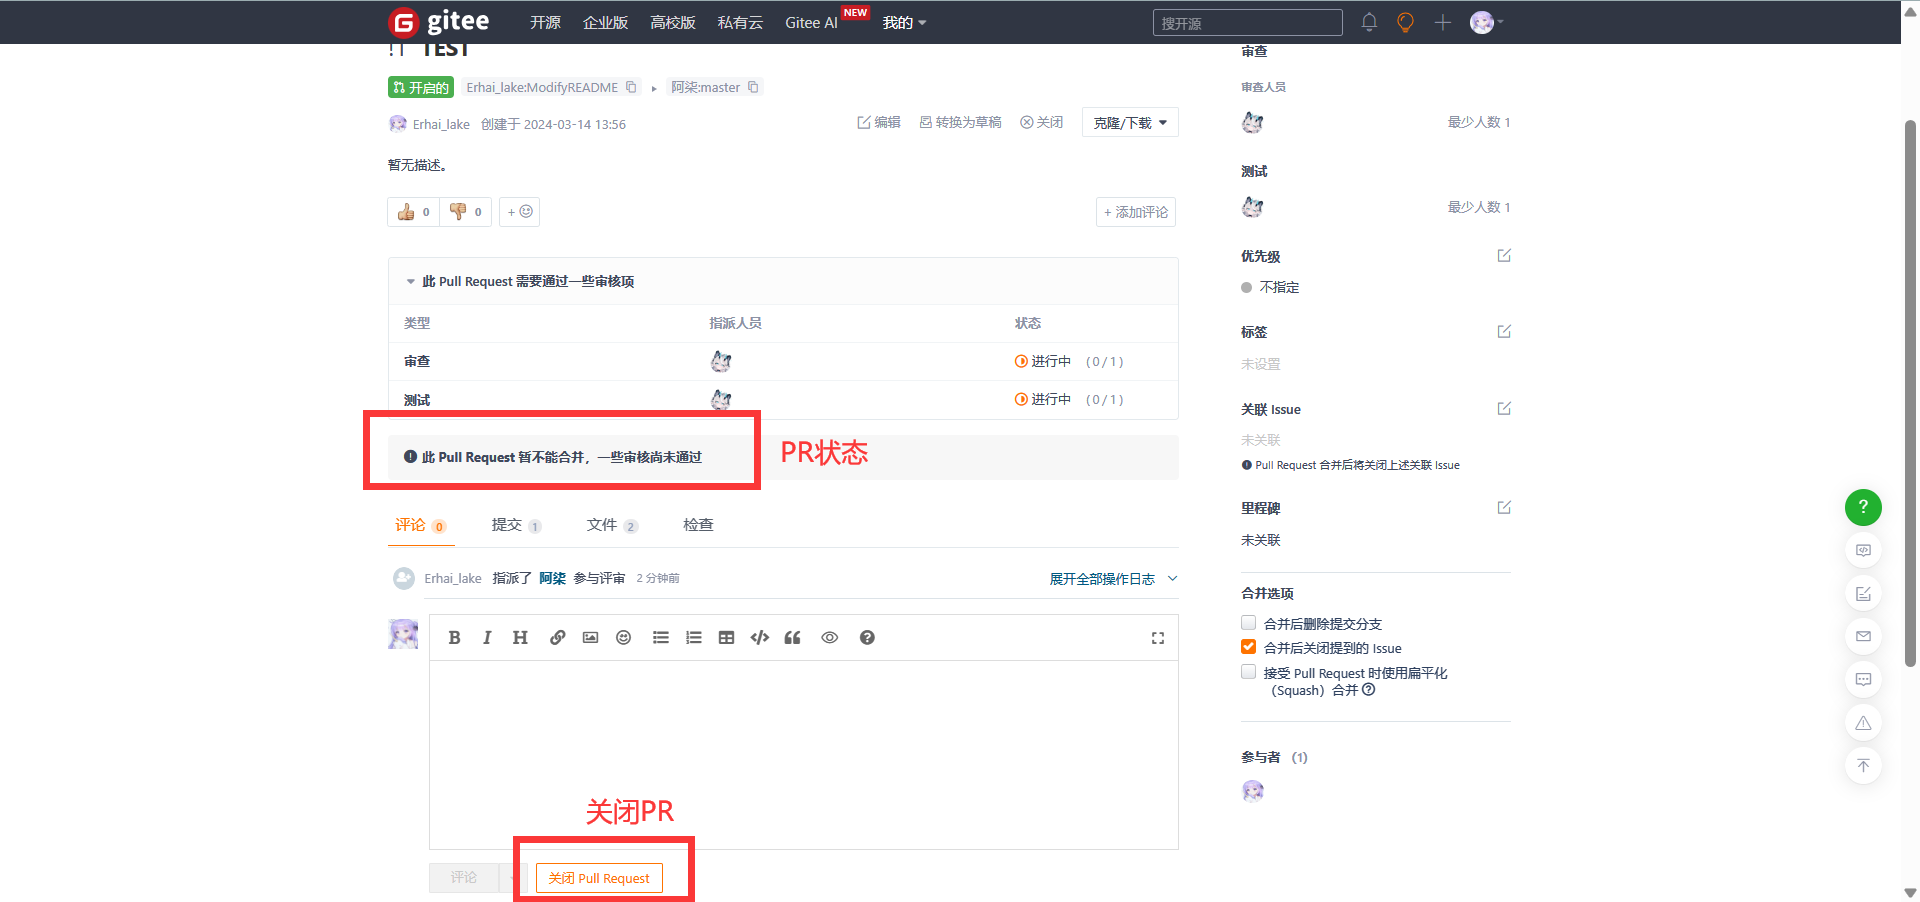The width and height of the screenshot is (1920, 902).
Task: Insert a link using the editor link icon
Action: (557, 638)
